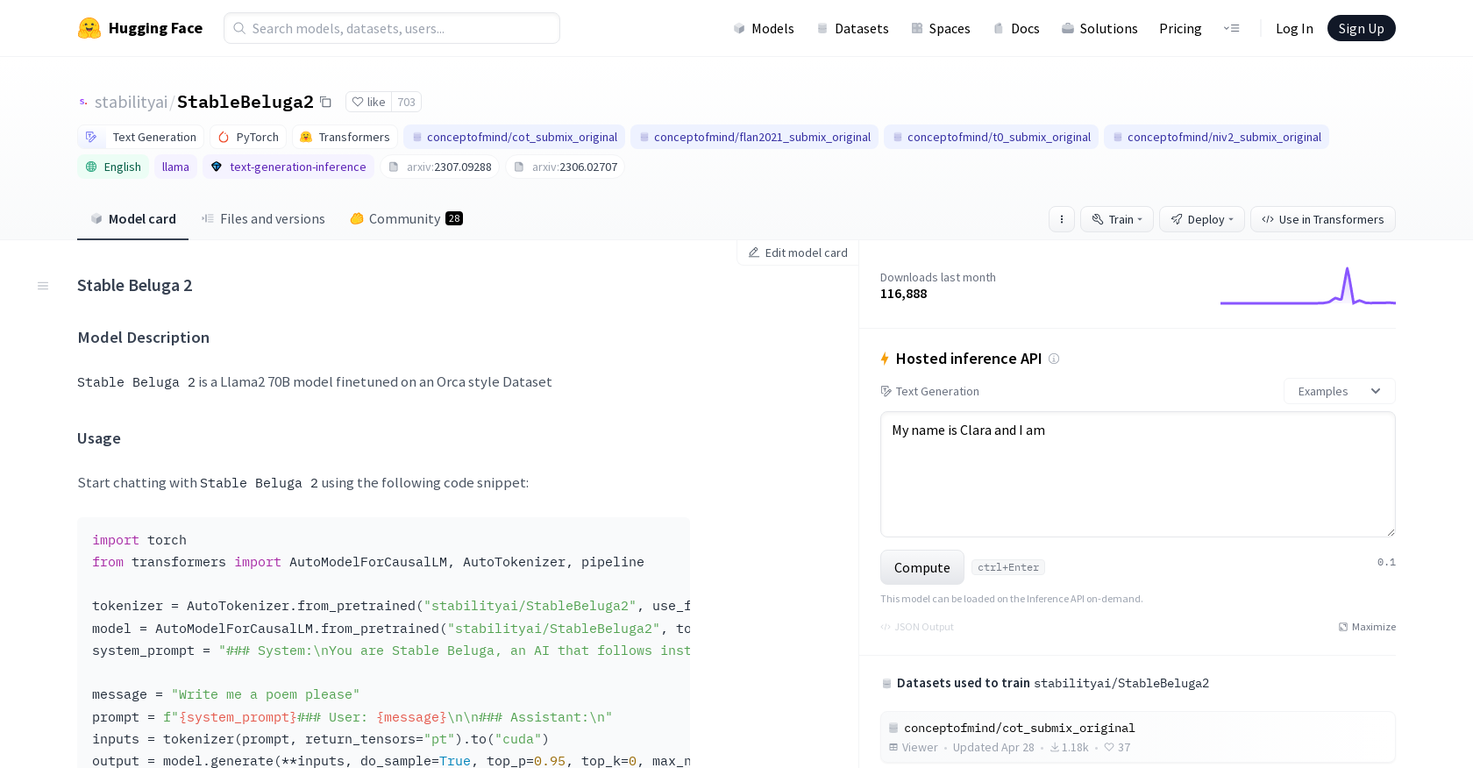
Task: Open the Examples dropdown
Action: [1338, 391]
